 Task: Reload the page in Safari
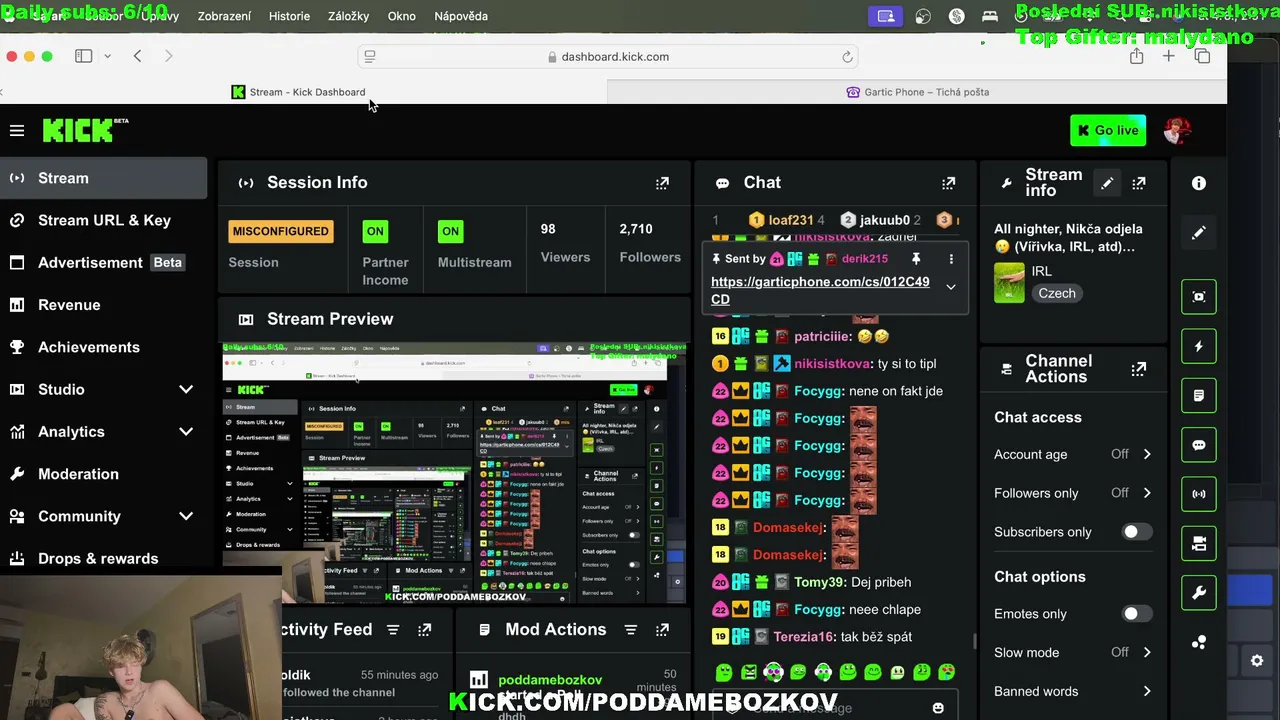[847, 57]
